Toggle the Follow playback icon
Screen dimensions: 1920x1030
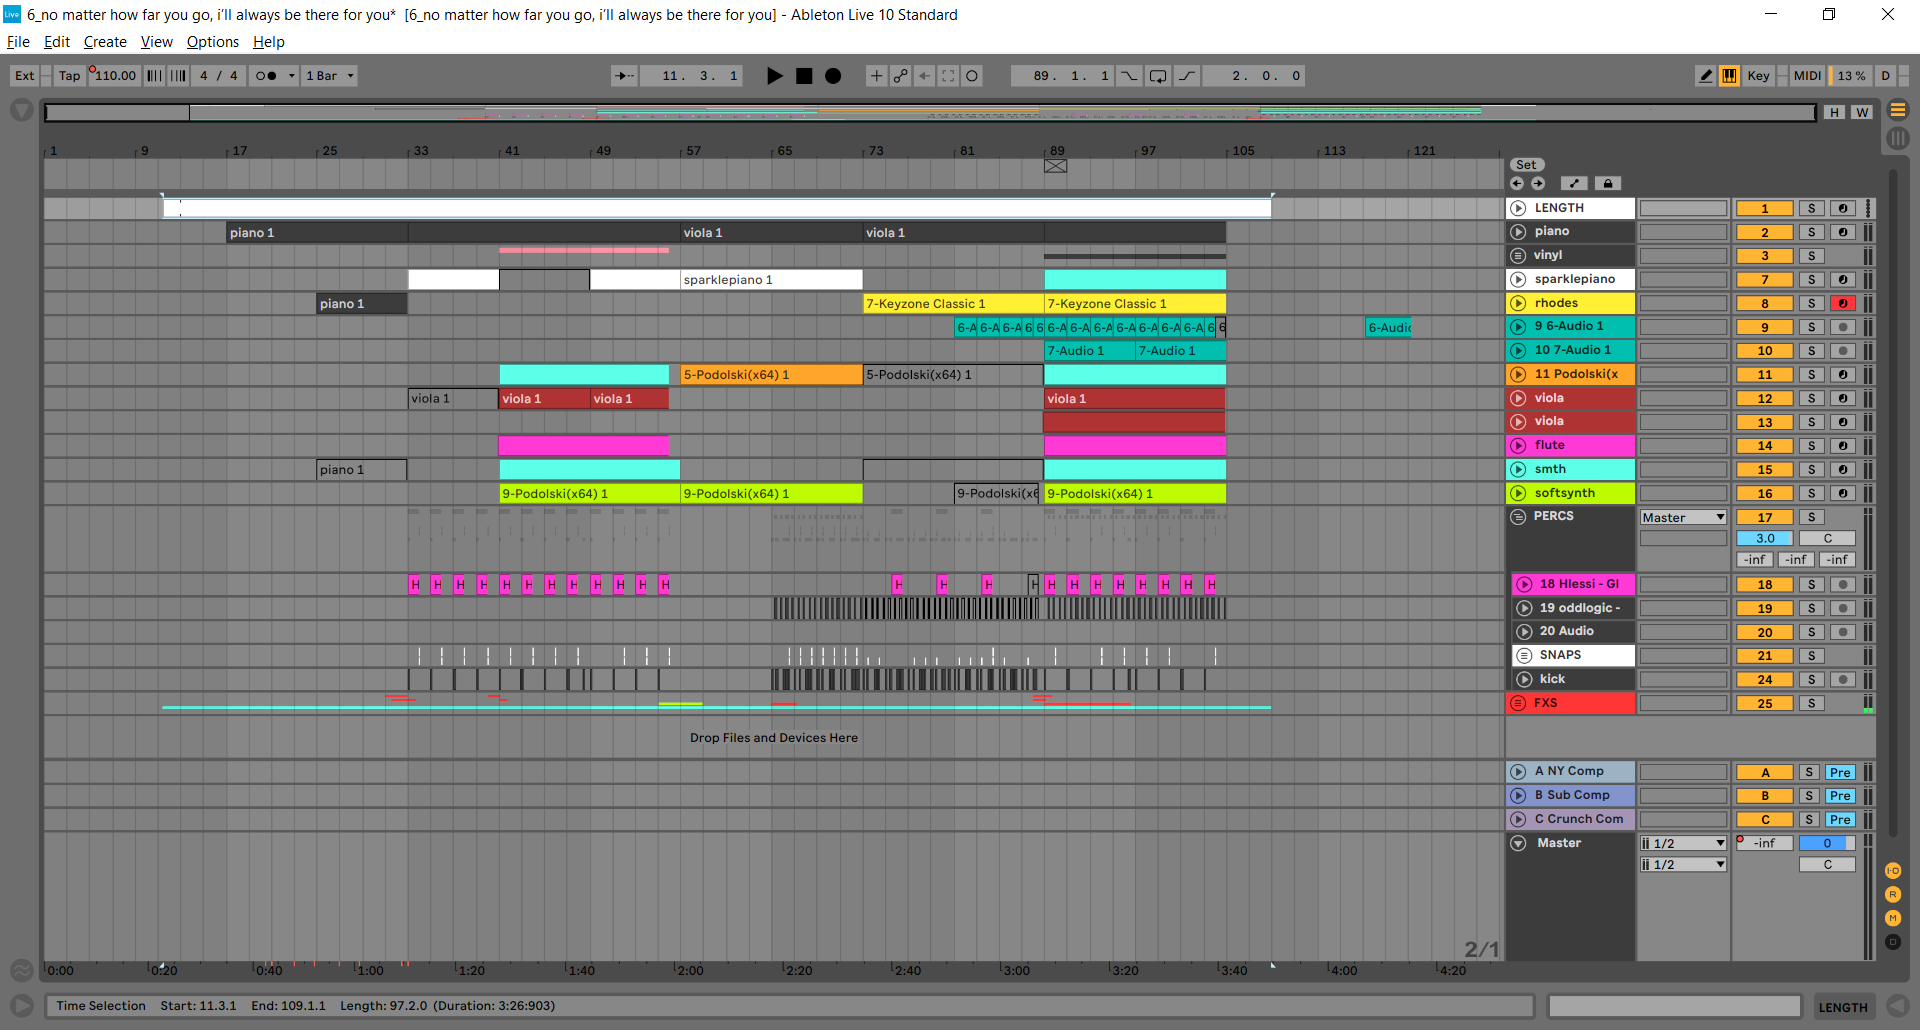coord(624,76)
